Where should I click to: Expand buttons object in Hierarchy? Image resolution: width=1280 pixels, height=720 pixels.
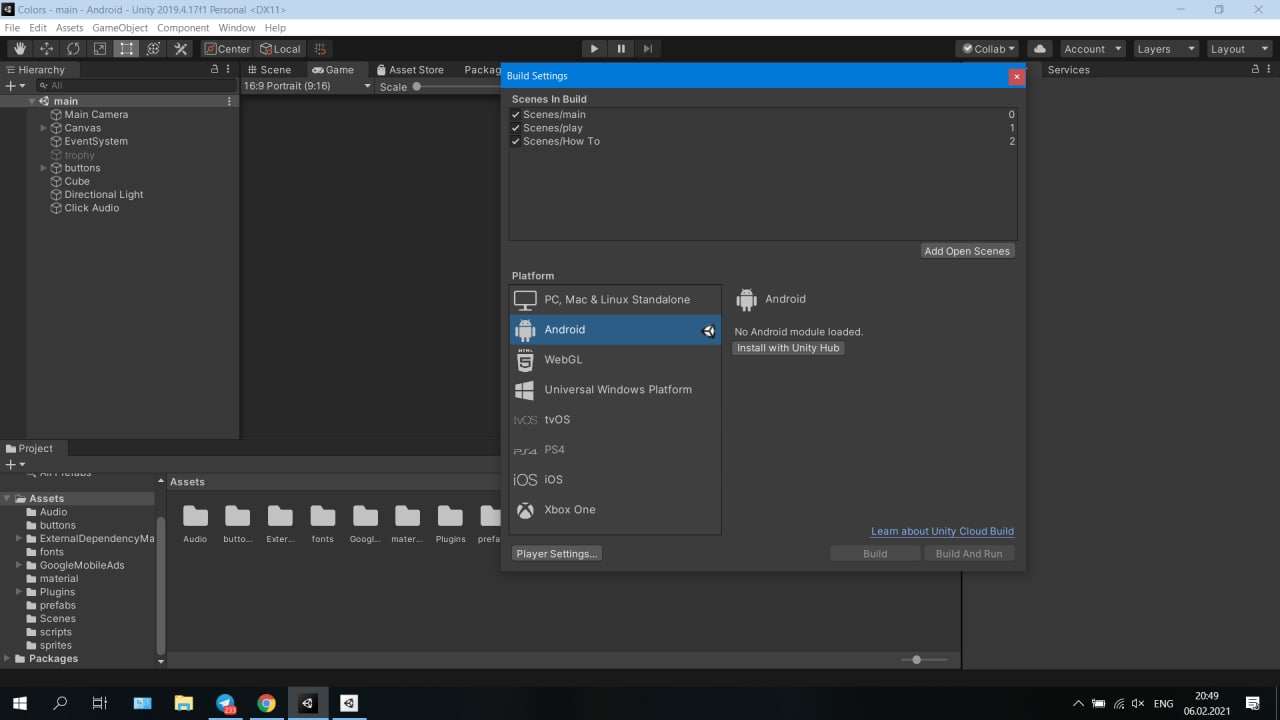(44, 168)
